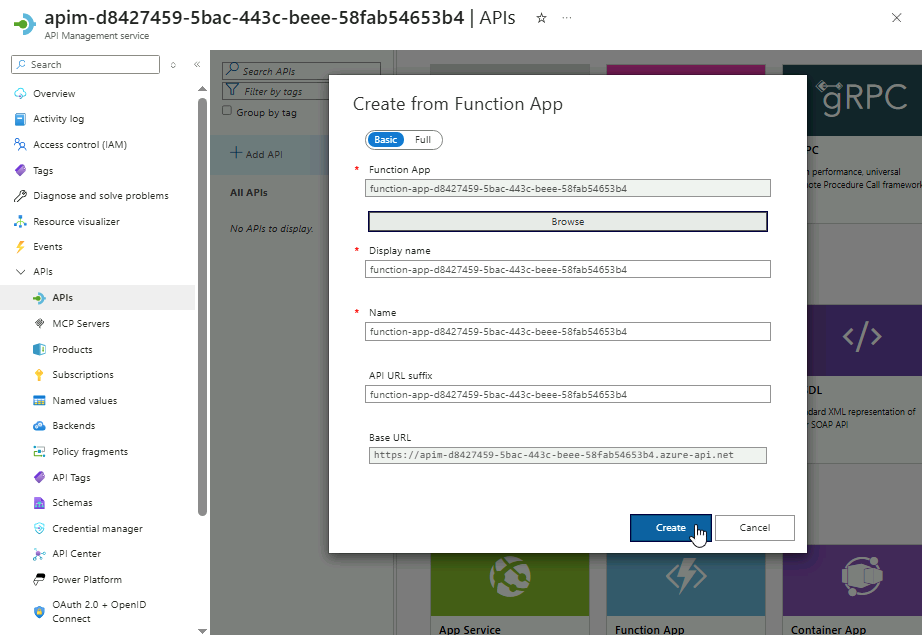The height and width of the screenshot is (635, 922).
Task: Click the Tags icon in sidebar
Action: [20, 171]
